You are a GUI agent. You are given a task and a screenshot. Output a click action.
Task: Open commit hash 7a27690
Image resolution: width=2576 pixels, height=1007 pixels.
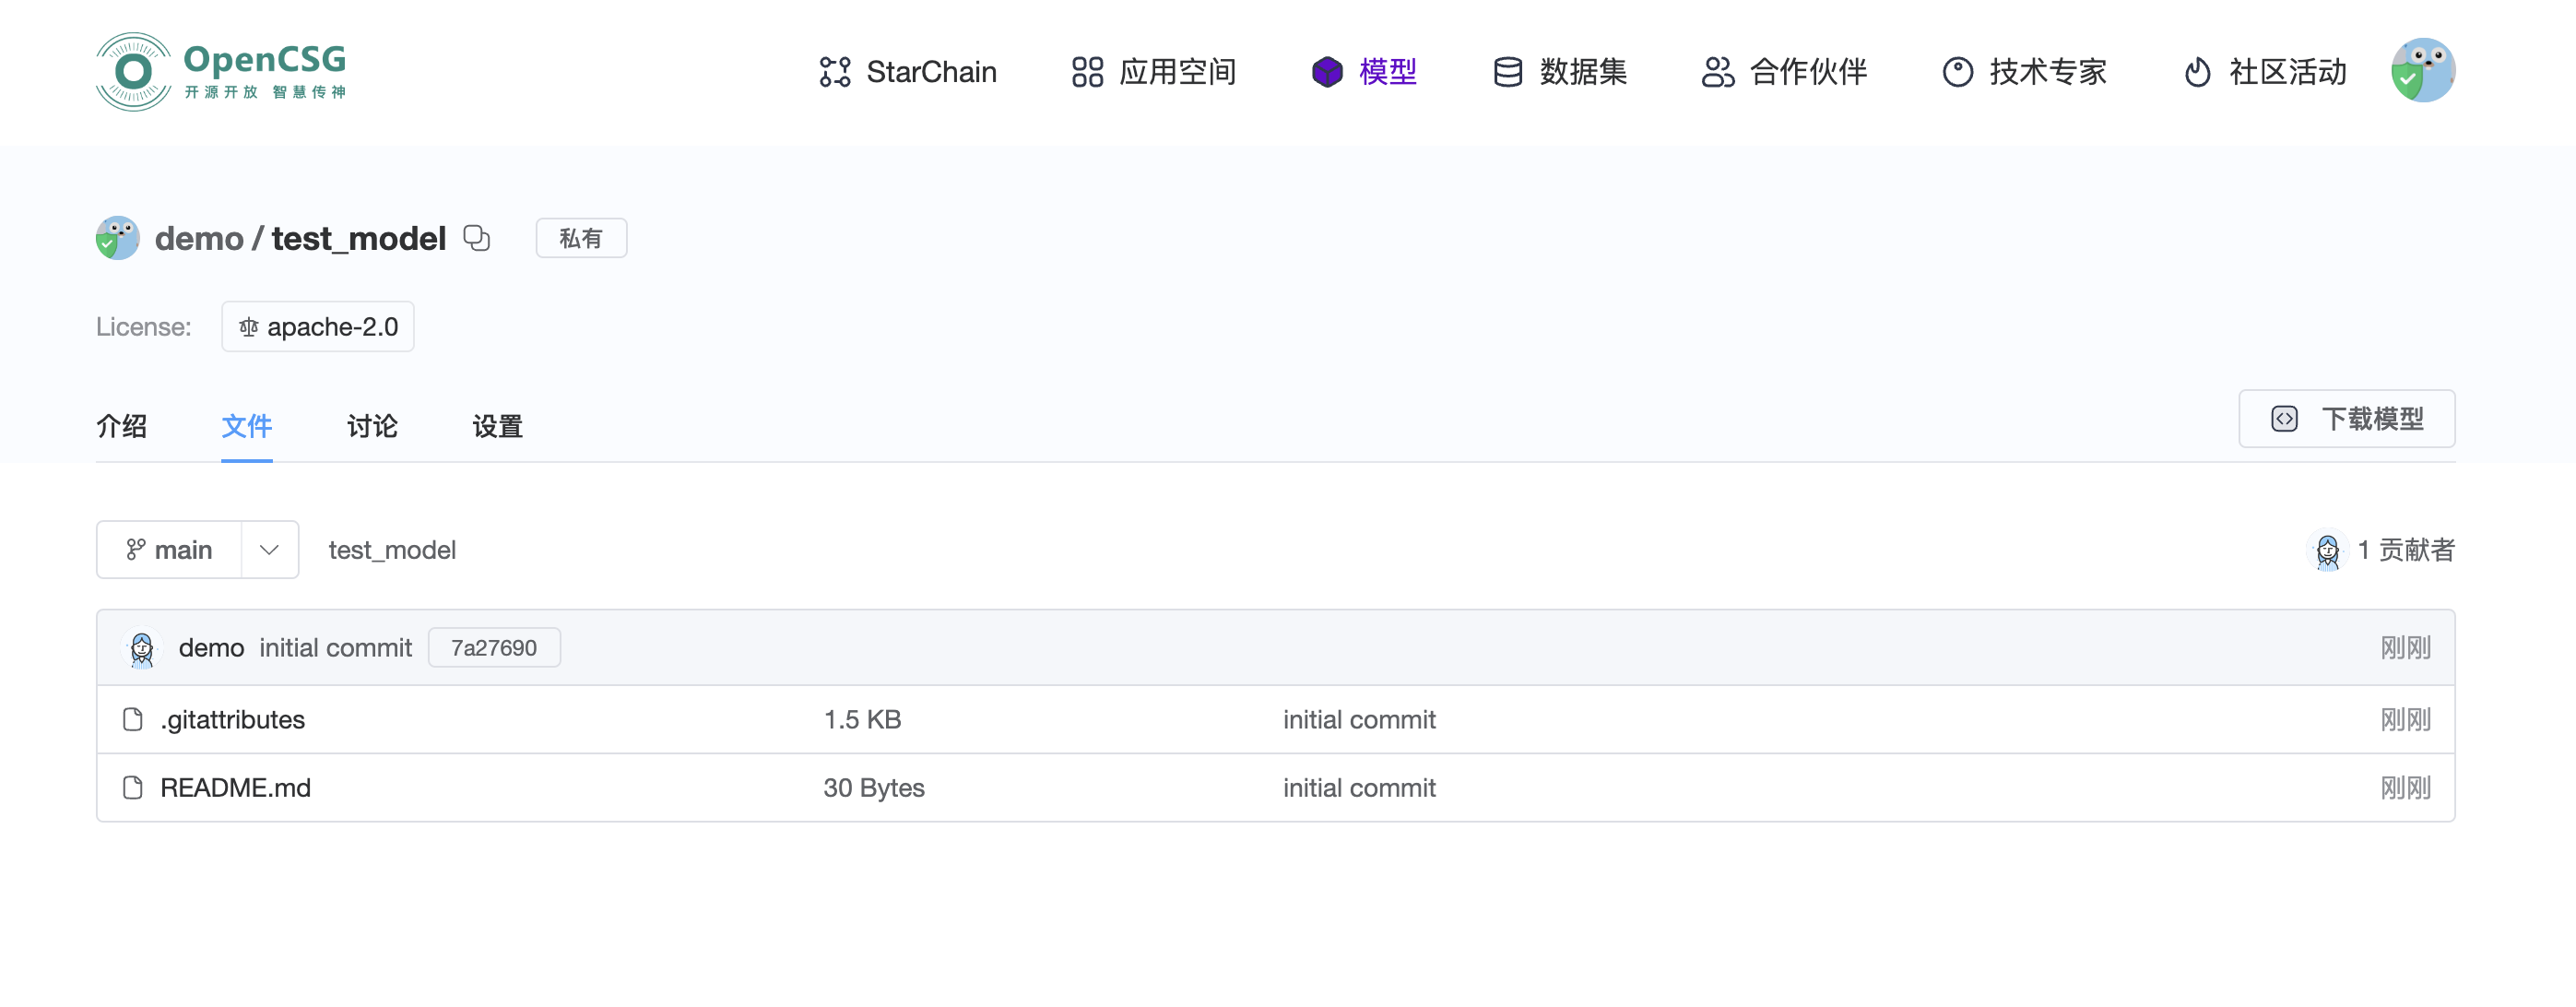click(494, 648)
